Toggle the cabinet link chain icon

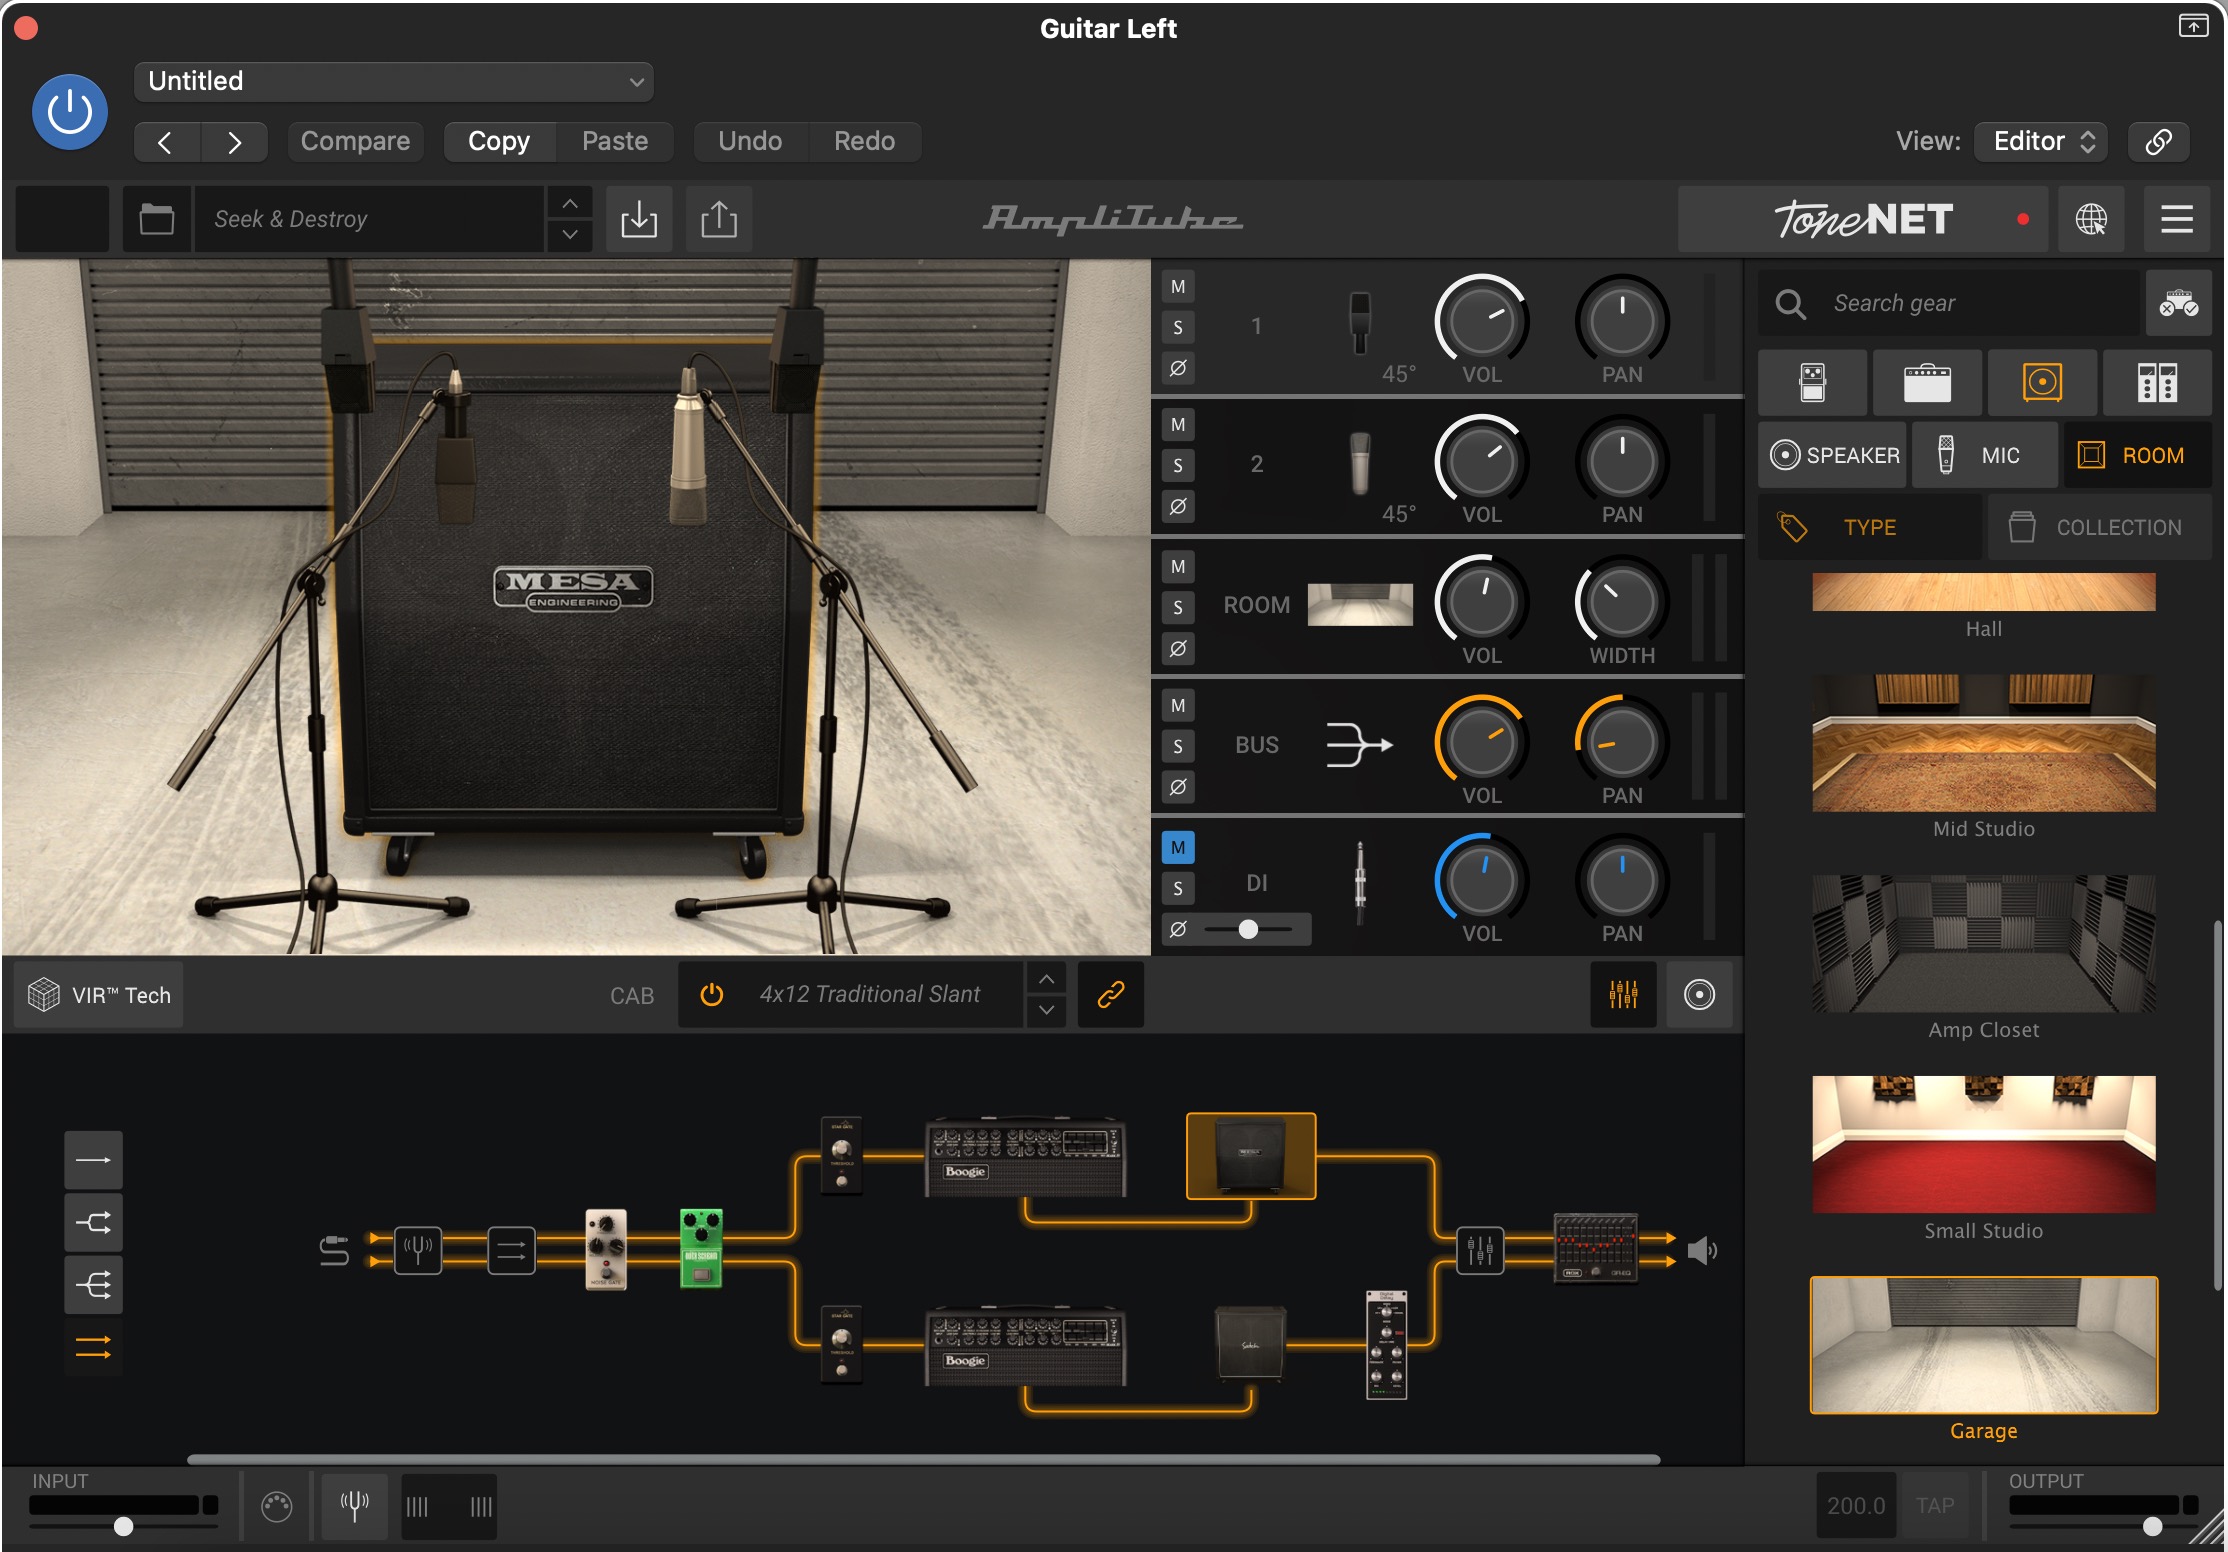coord(1111,994)
